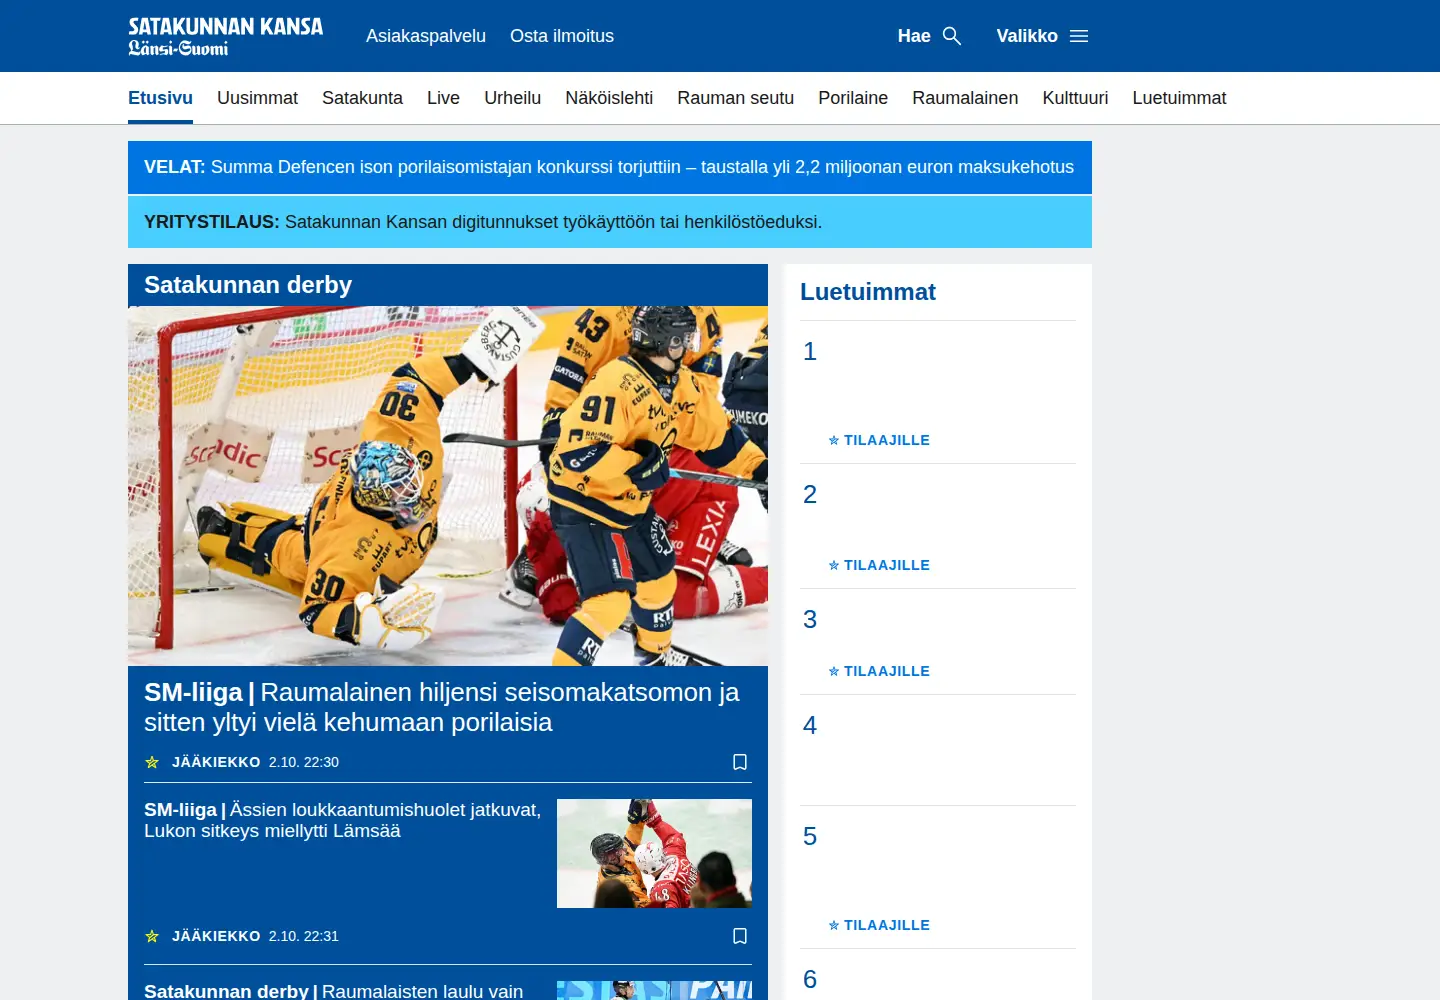This screenshot has width=1440, height=1000.
Task: Click the magnifying glass search icon
Action: (x=952, y=36)
